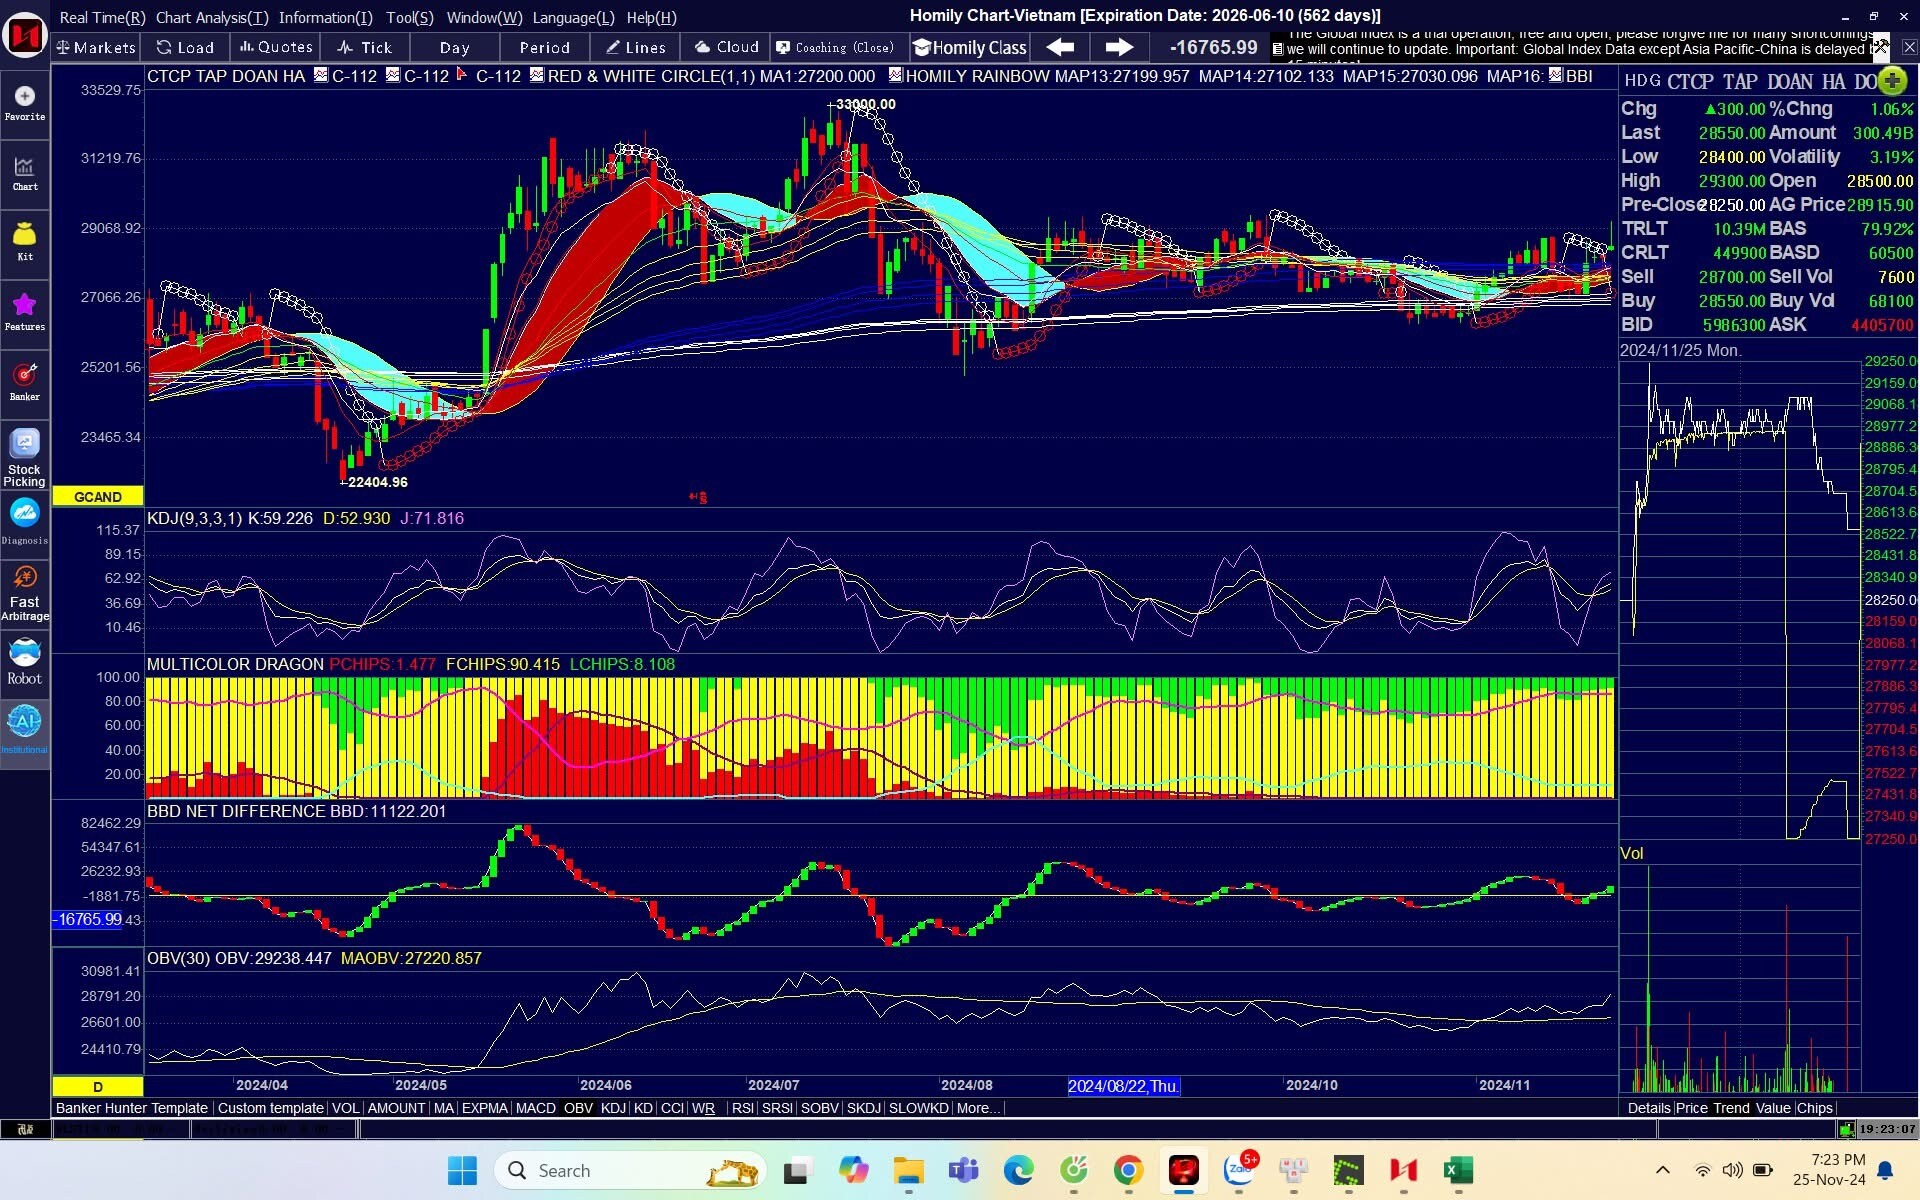Open the Cloud toolbar button
Image resolution: width=1920 pixels, height=1200 pixels.
coord(727,47)
